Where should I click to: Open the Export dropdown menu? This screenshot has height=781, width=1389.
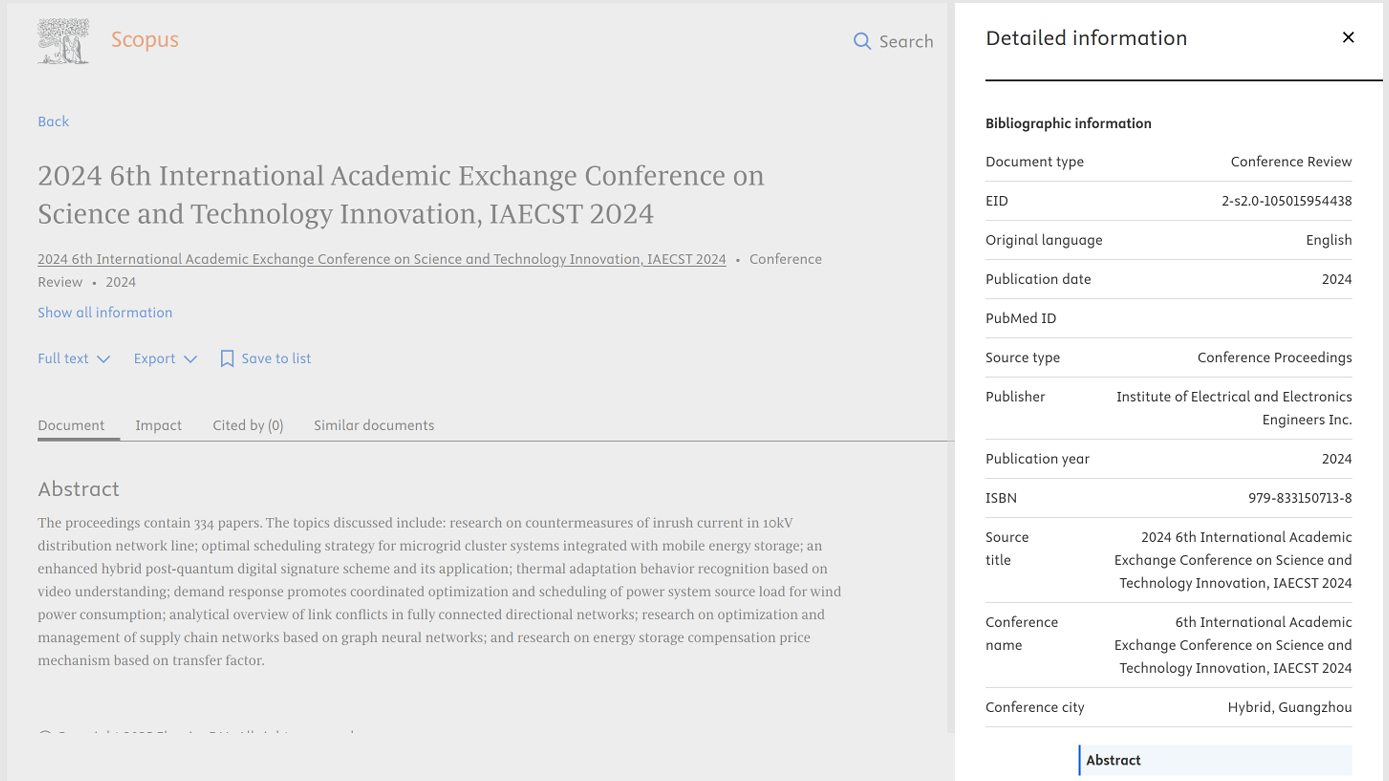[x=165, y=359]
